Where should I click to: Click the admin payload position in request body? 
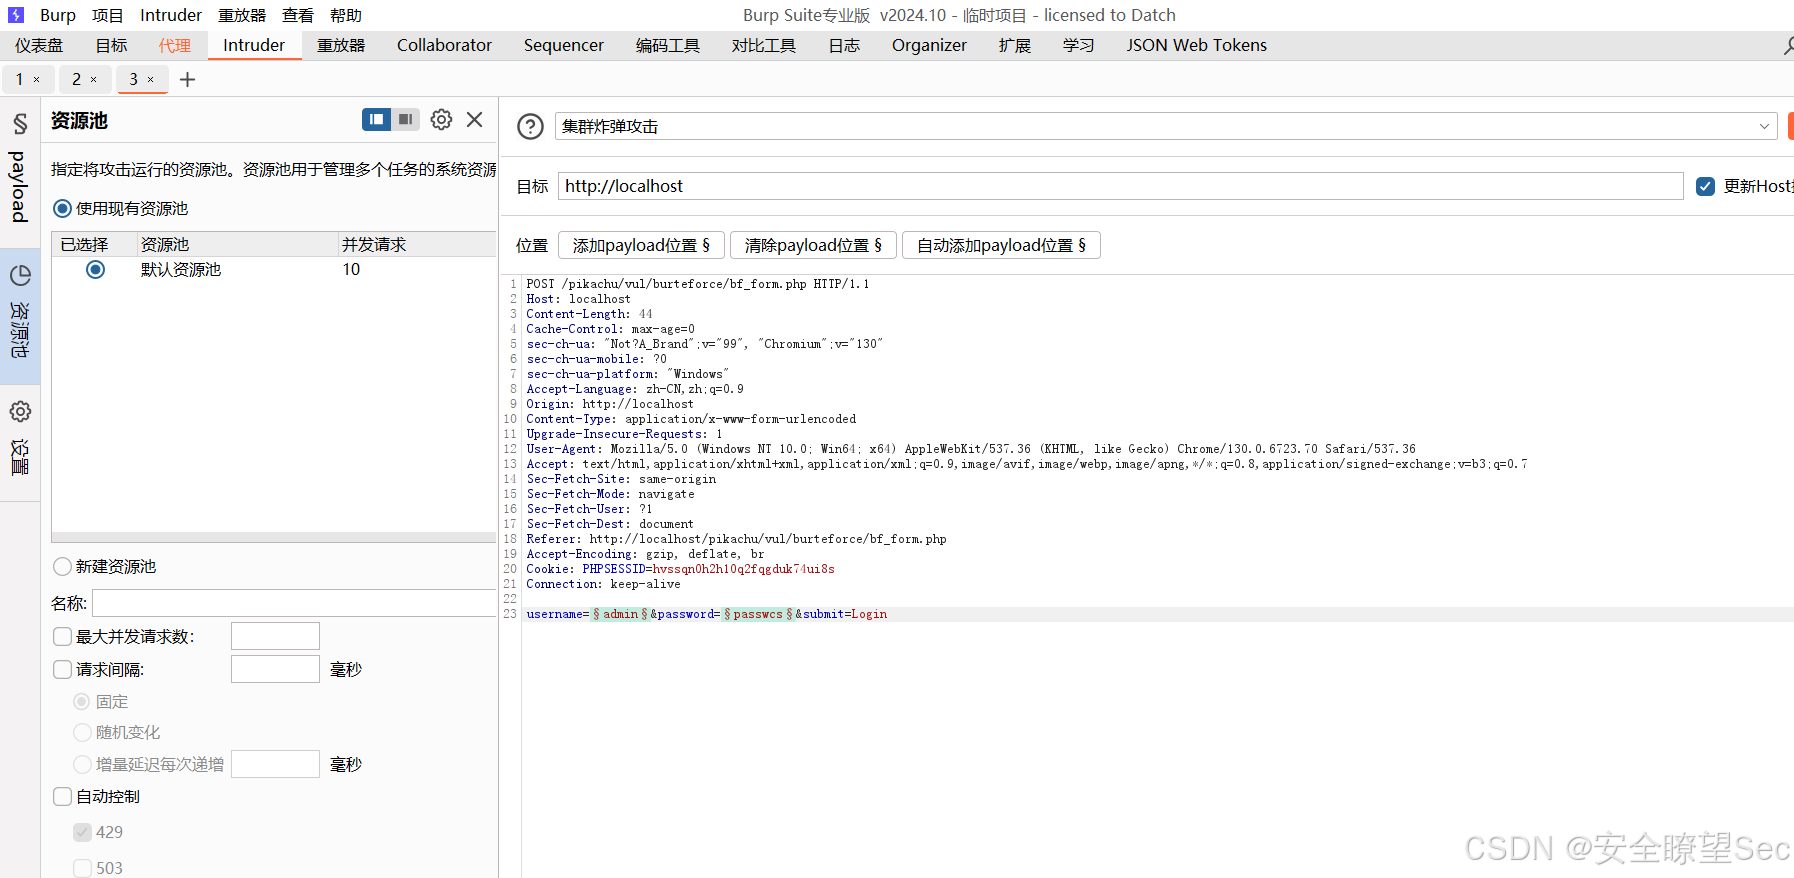pyautogui.click(x=620, y=614)
